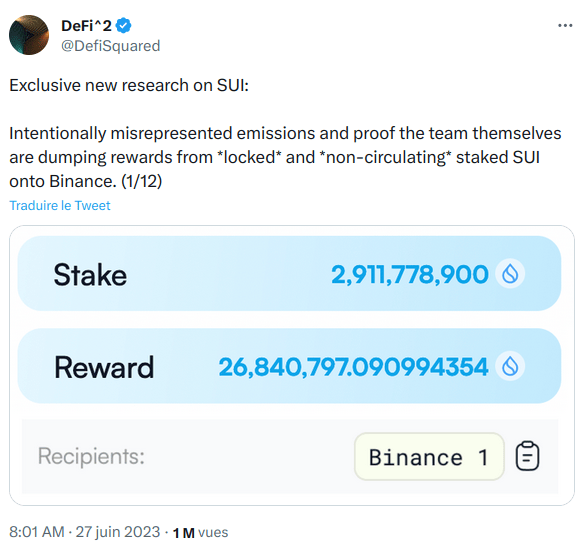Click the tweet text about SUI research

[x=285, y=133]
